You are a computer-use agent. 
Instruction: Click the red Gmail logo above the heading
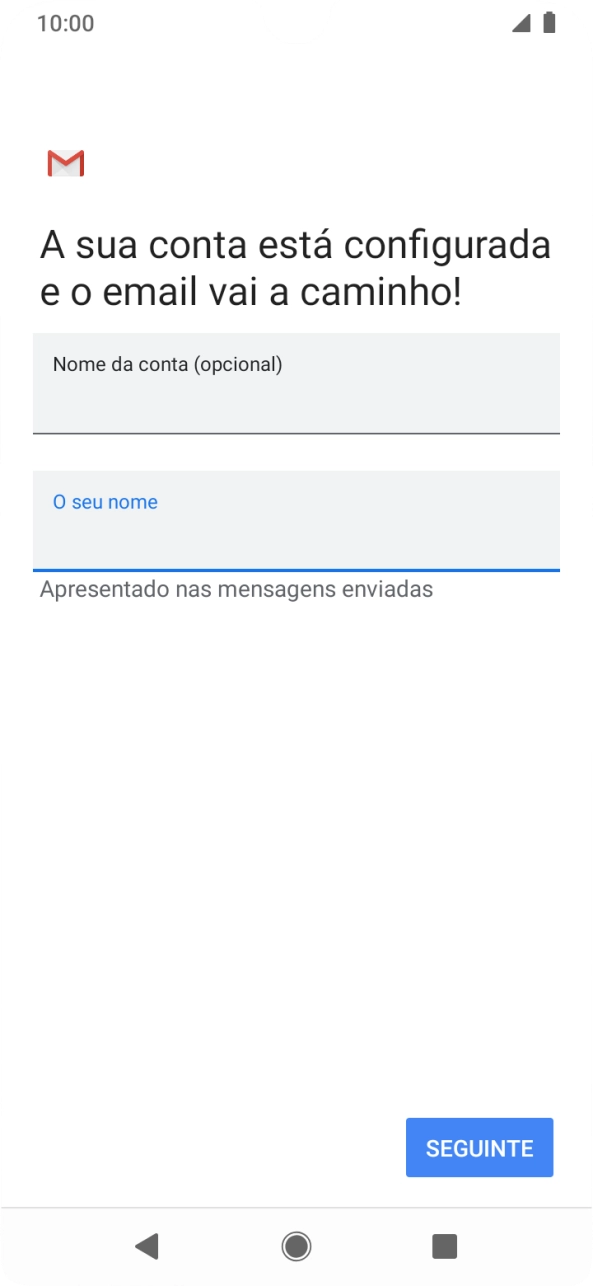point(66,162)
